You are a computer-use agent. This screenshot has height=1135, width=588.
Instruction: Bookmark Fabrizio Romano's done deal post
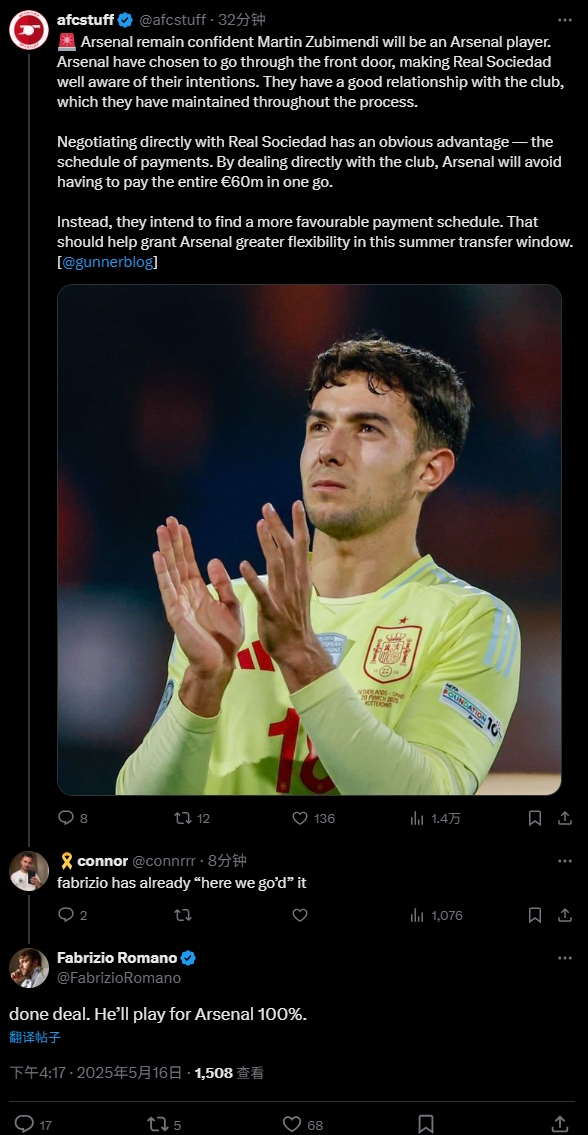[x=426, y=1124]
